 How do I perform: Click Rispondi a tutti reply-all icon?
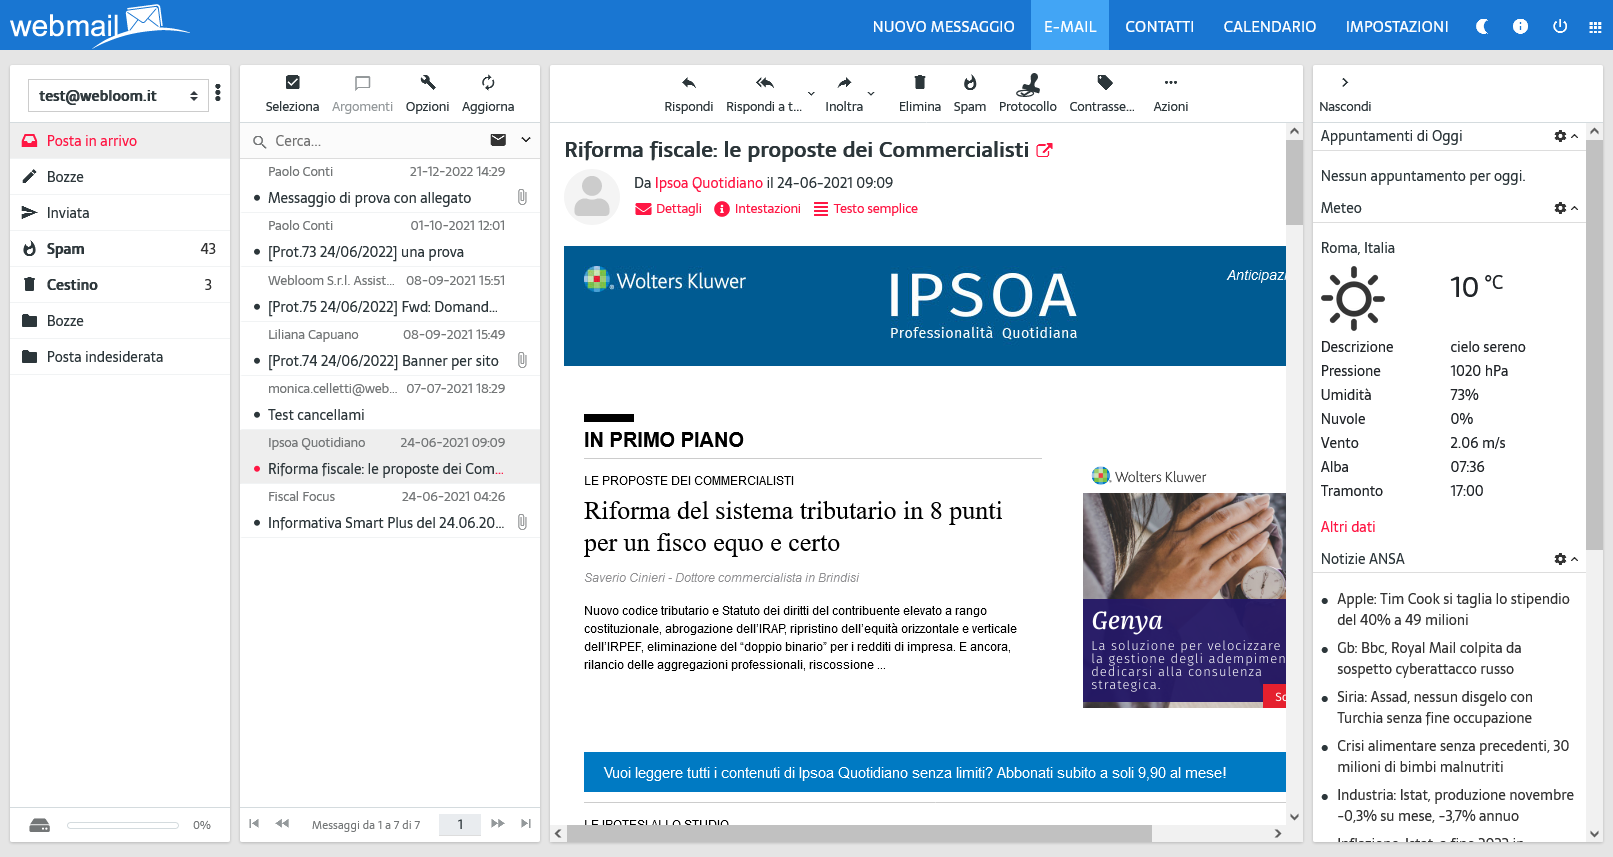(x=764, y=83)
